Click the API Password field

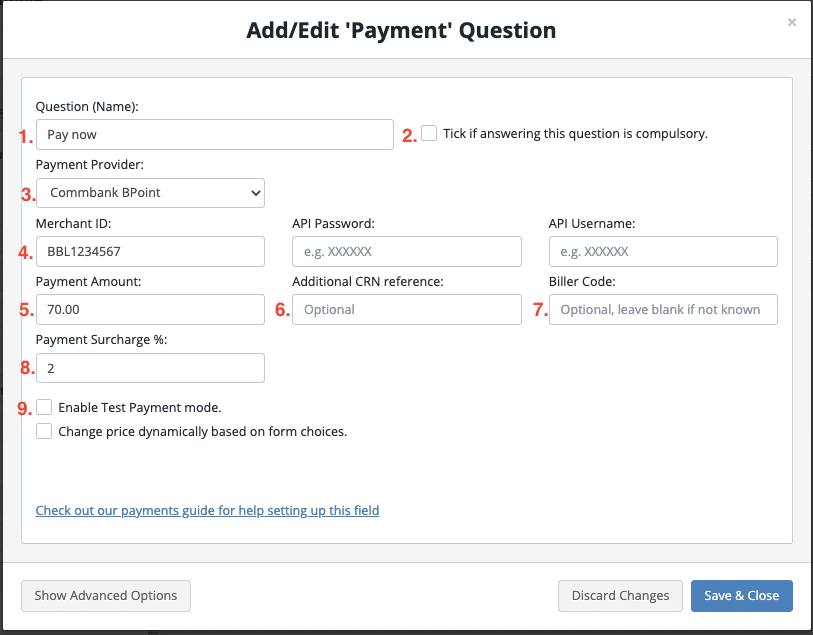pos(406,251)
